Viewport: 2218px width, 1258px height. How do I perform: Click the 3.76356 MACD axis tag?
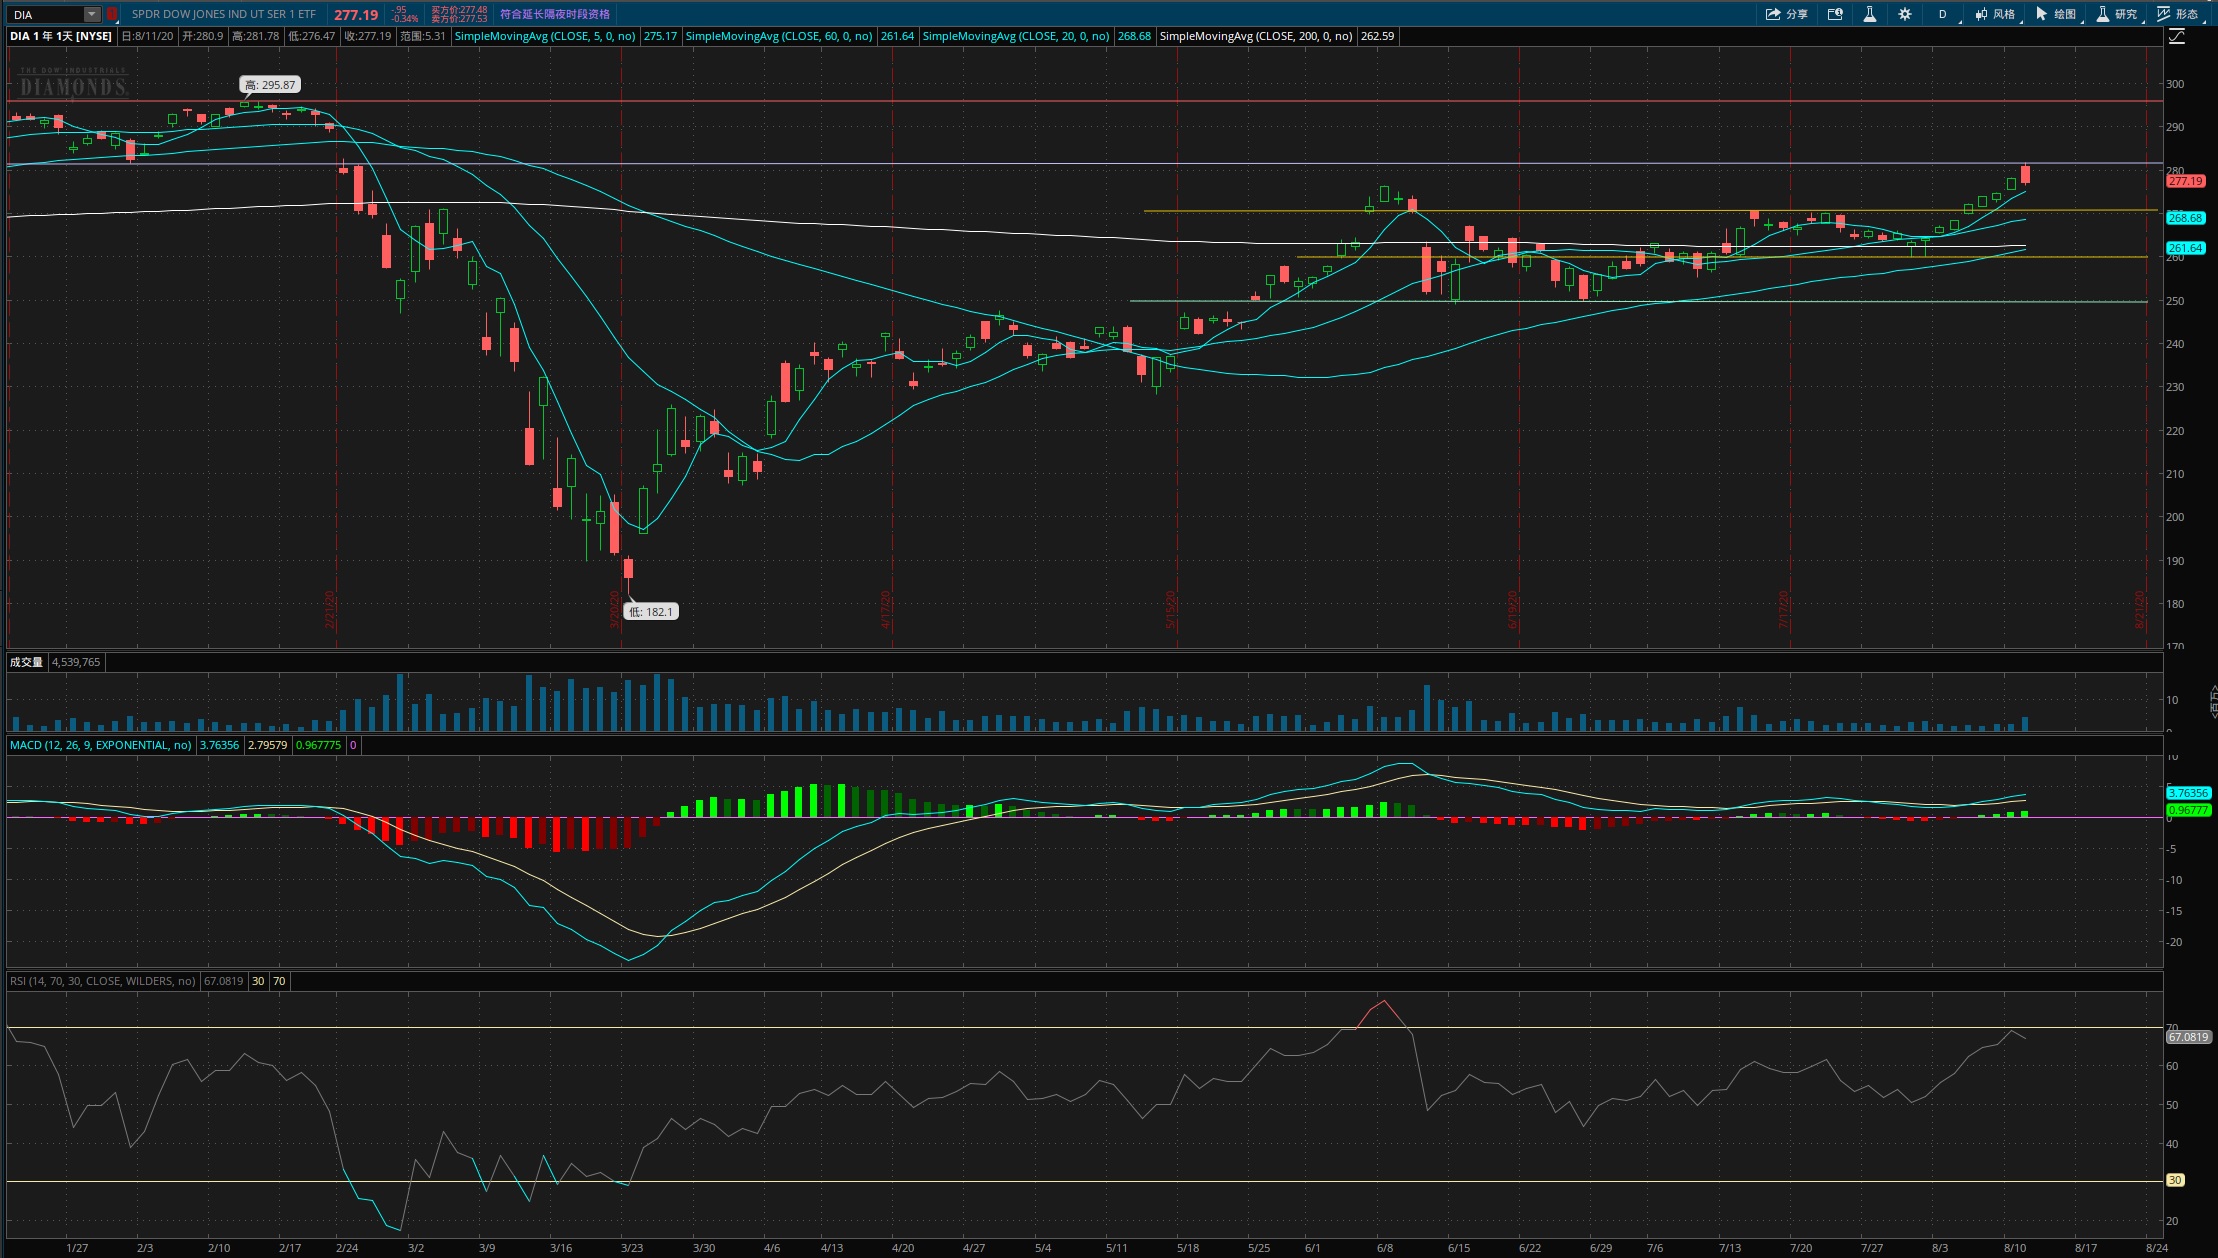(2188, 793)
